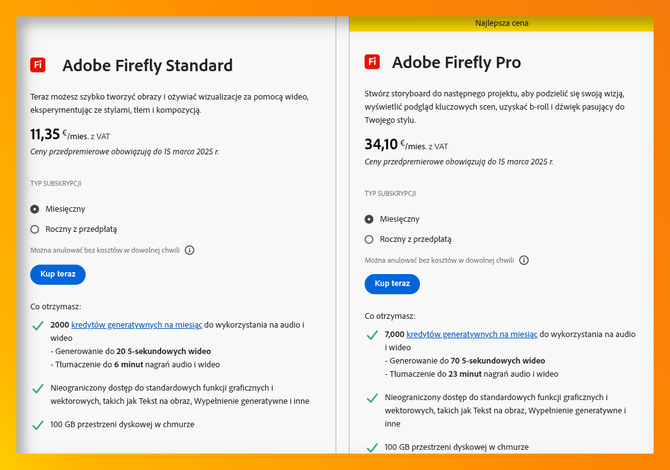Click the Najlepsza cena banner
This screenshot has width=670, height=470.
click(x=502, y=24)
